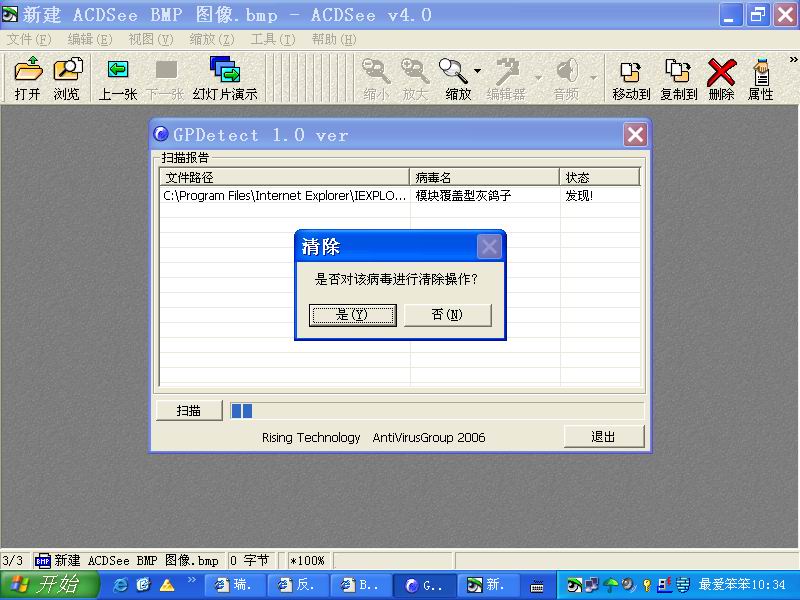This screenshot has height=600, width=800.
Task: Open the Zoom (缩放) menu
Action: (x=212, y=39)
